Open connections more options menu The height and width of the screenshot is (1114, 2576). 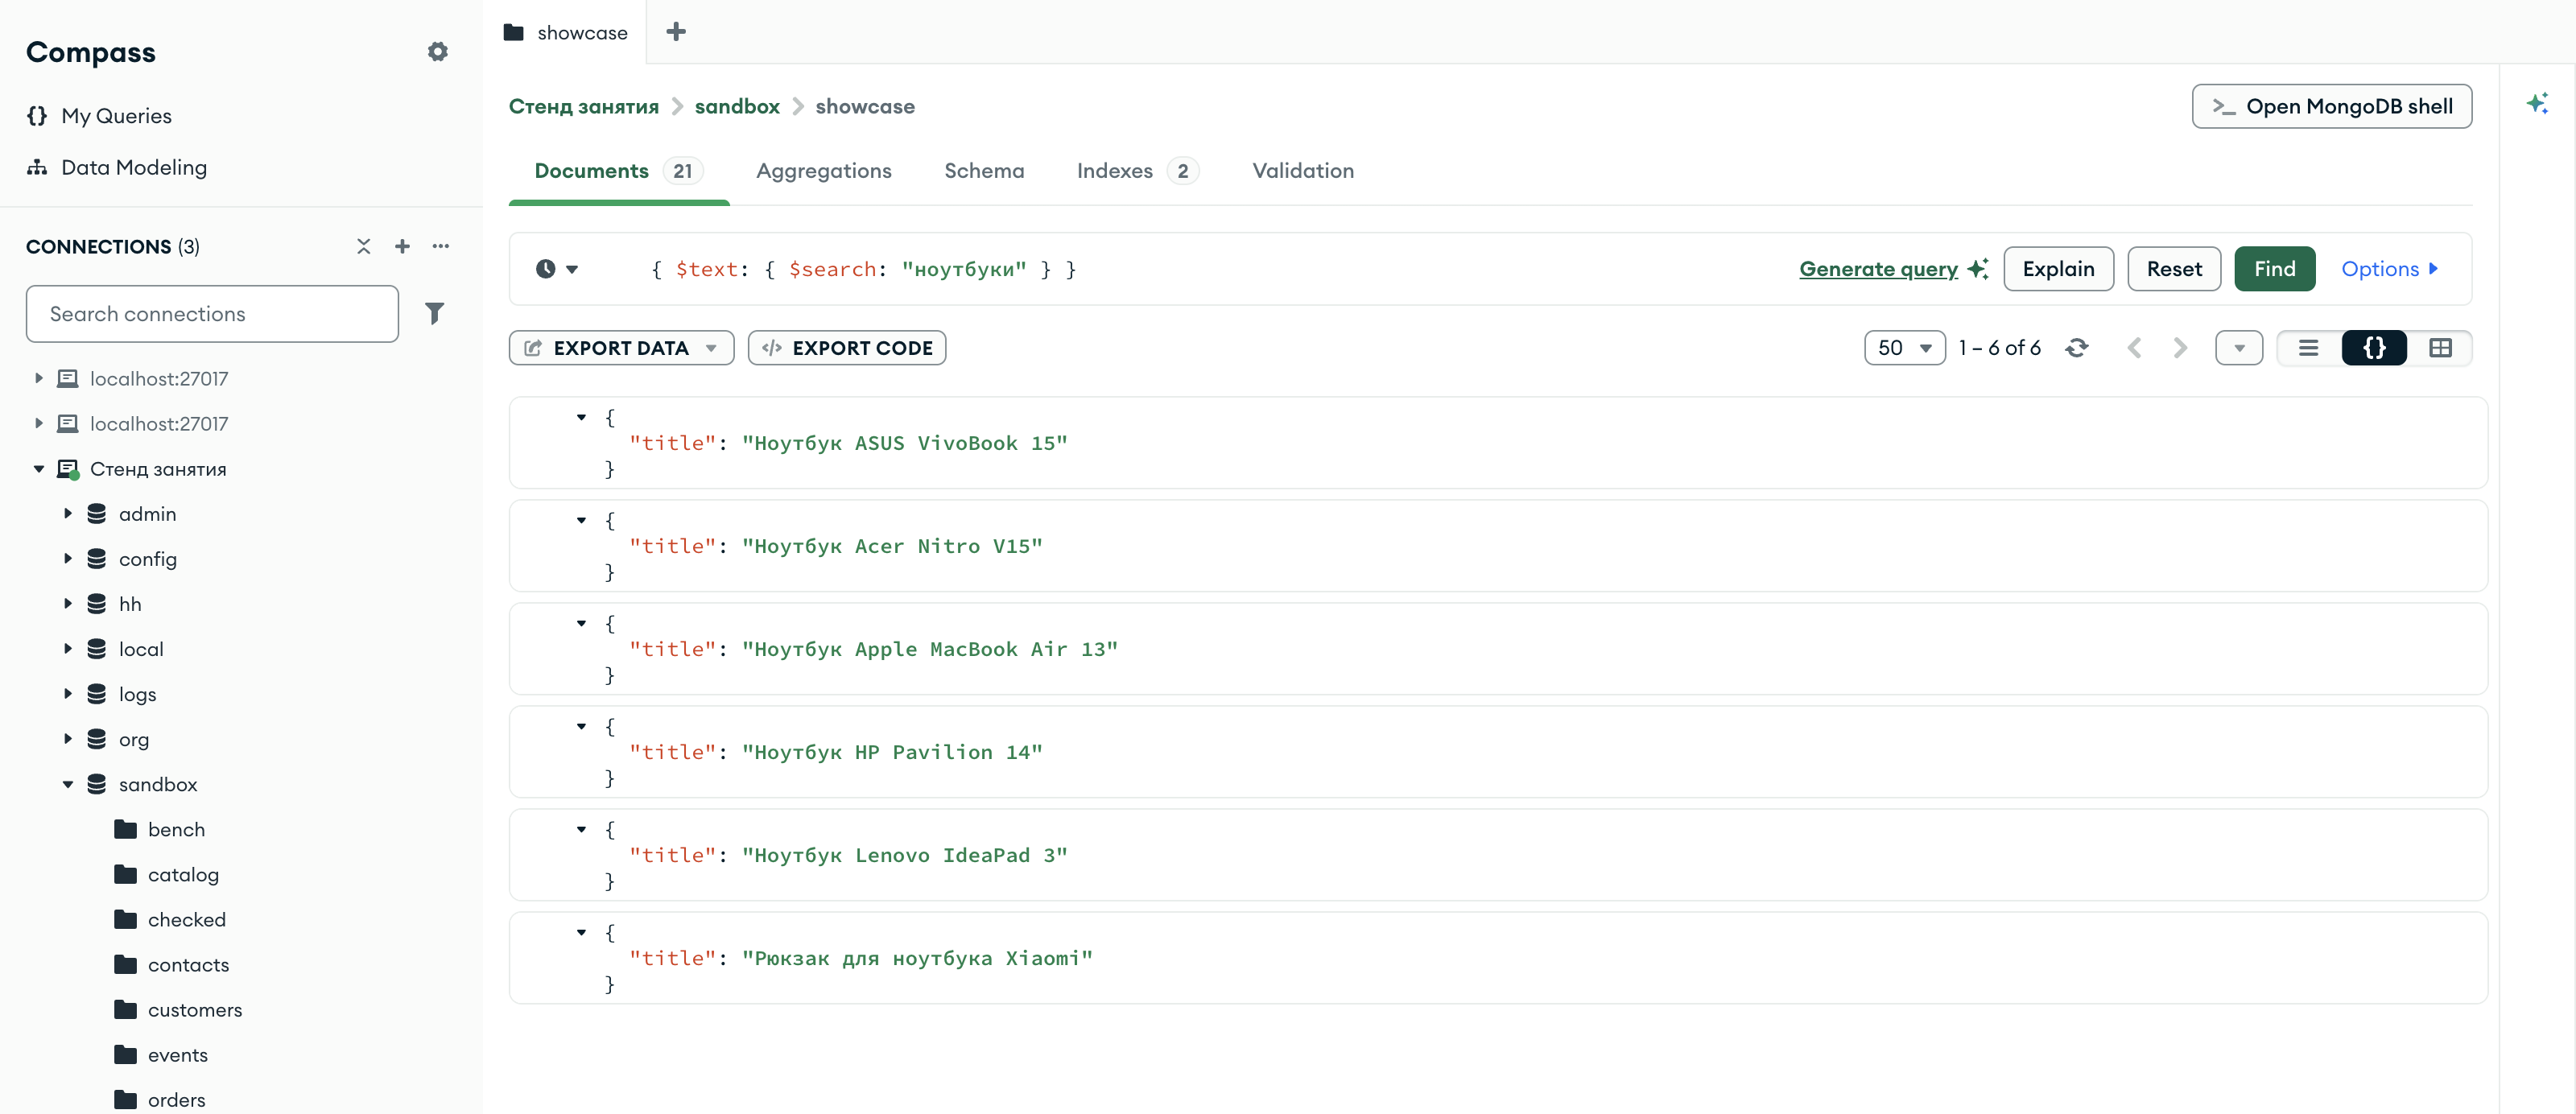point(440,246)
